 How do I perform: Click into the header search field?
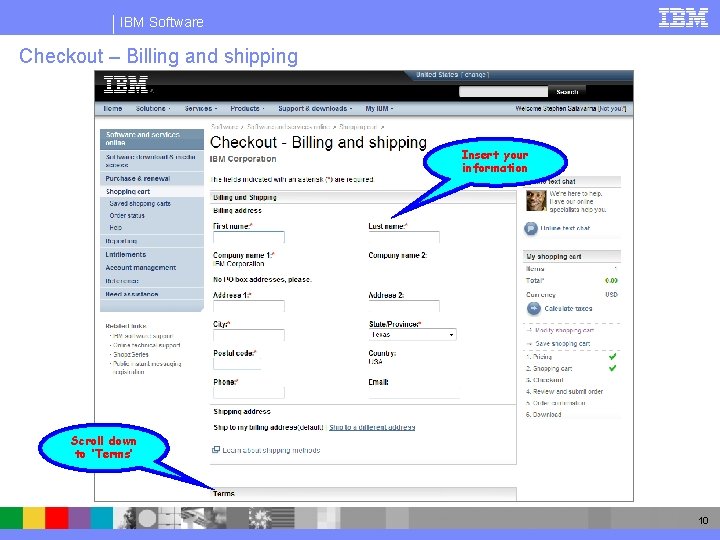pyautogui.click(x=503, y=92)
